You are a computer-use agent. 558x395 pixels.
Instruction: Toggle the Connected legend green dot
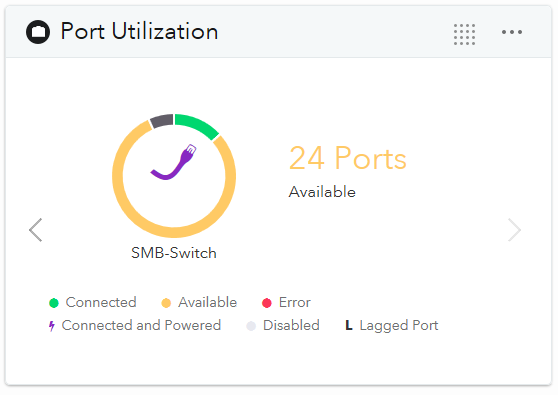pos(54,303)
